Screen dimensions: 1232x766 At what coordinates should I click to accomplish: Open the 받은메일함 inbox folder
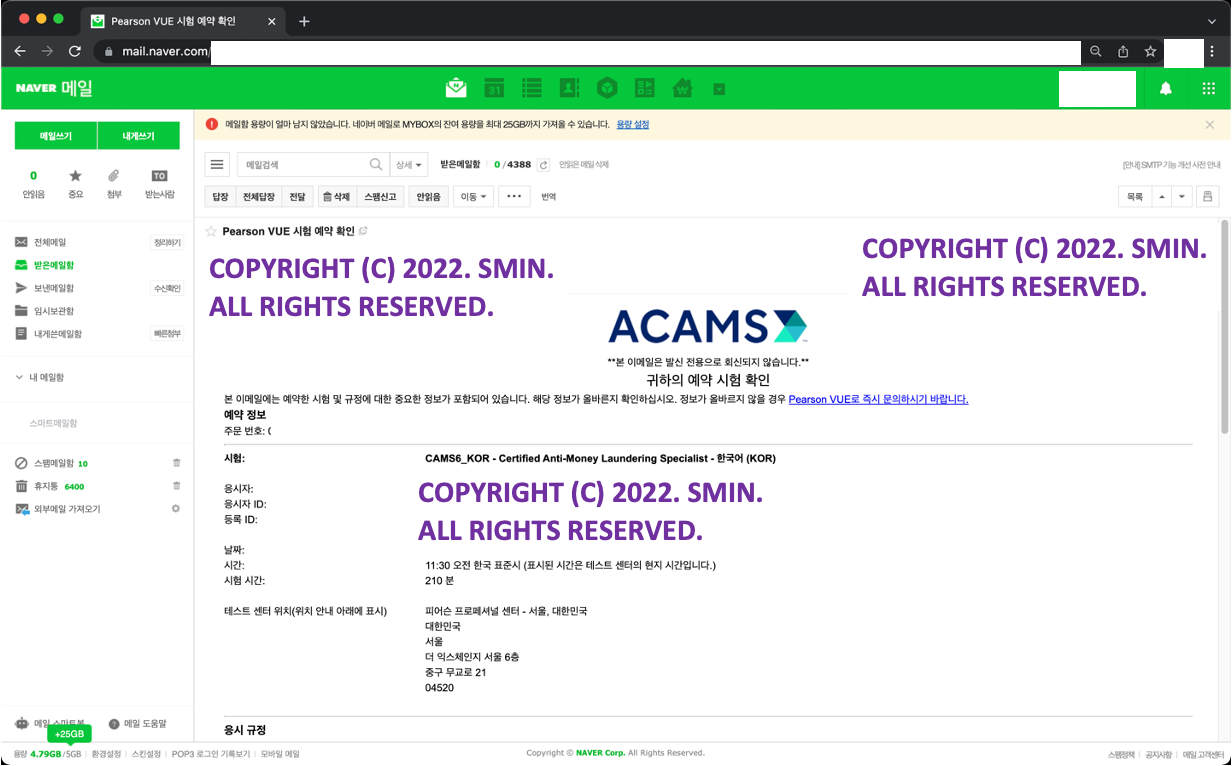(54, 265)
